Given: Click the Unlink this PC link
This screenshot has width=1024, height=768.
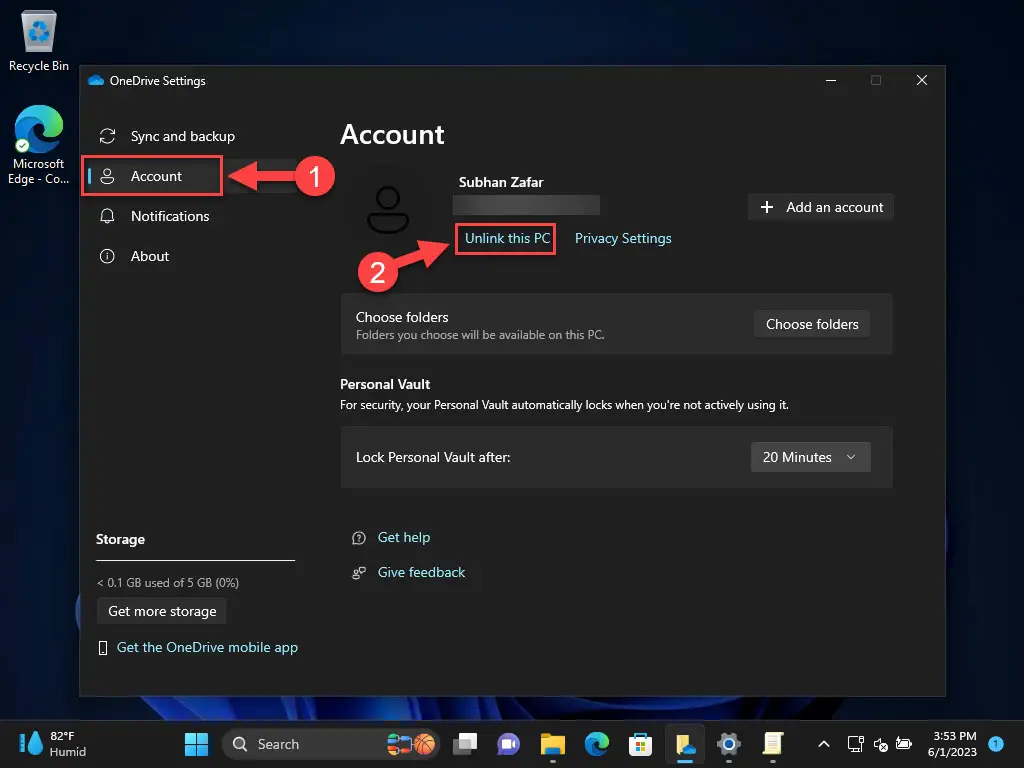Looking at the screenshot, I should click(x=507, y=238).
